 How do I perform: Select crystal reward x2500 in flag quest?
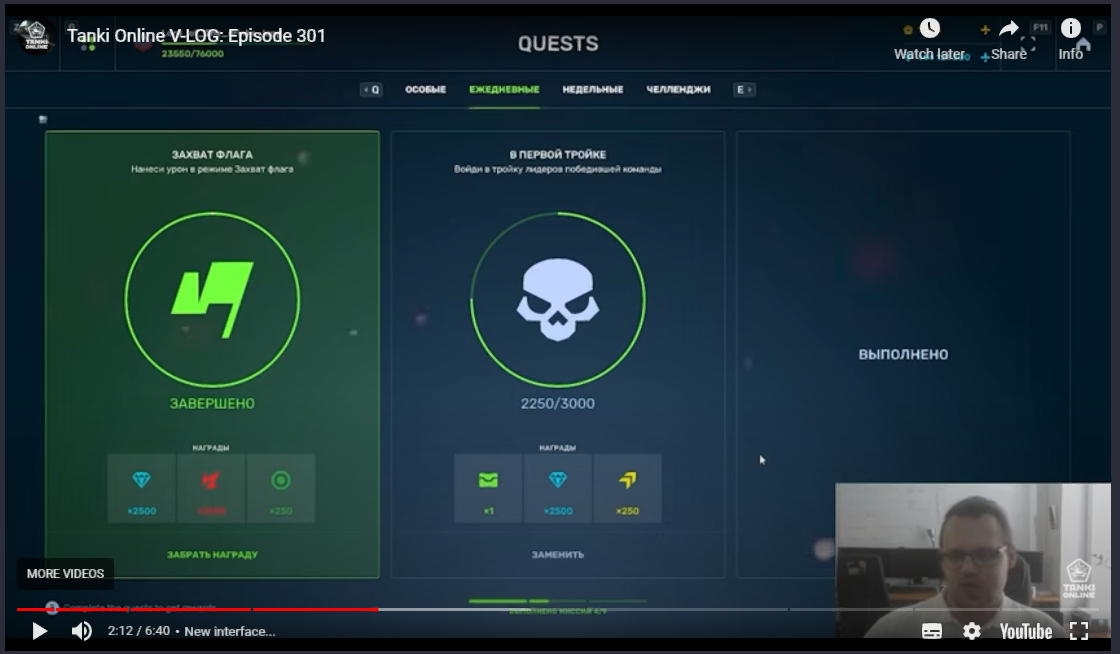tap(141, 488)
